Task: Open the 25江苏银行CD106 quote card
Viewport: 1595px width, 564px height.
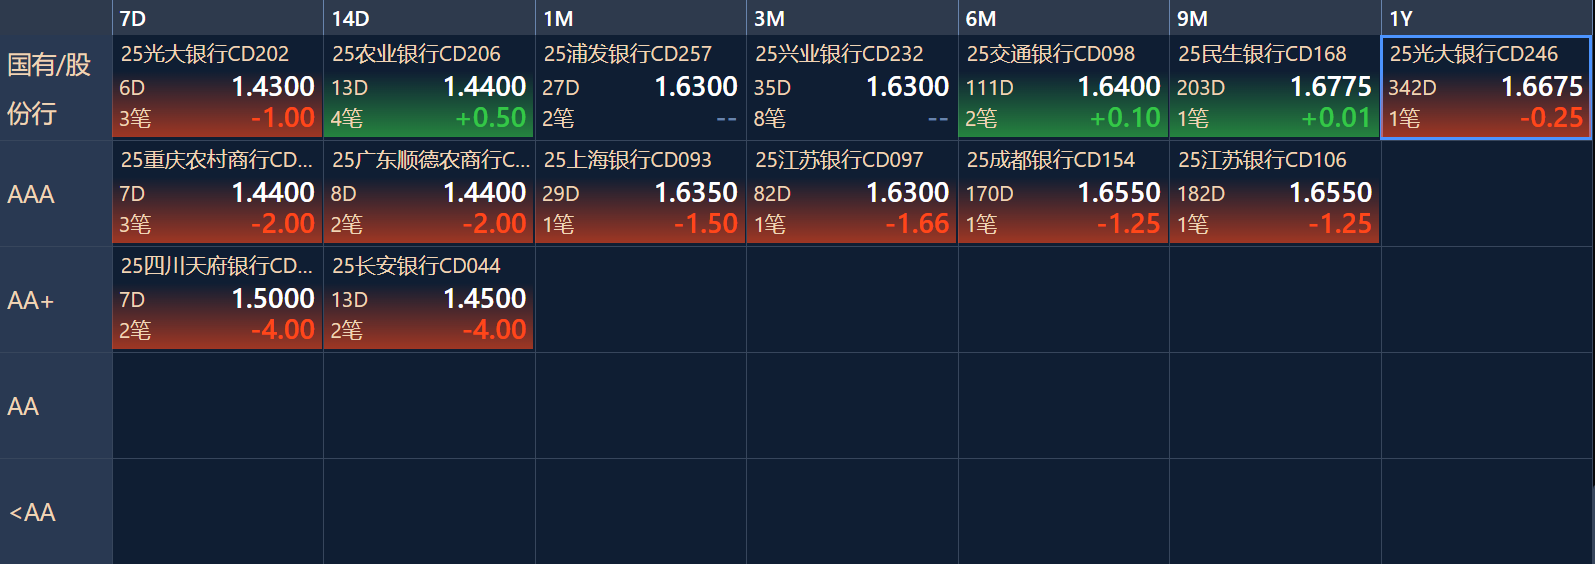Action: [x=1275, y=193]
